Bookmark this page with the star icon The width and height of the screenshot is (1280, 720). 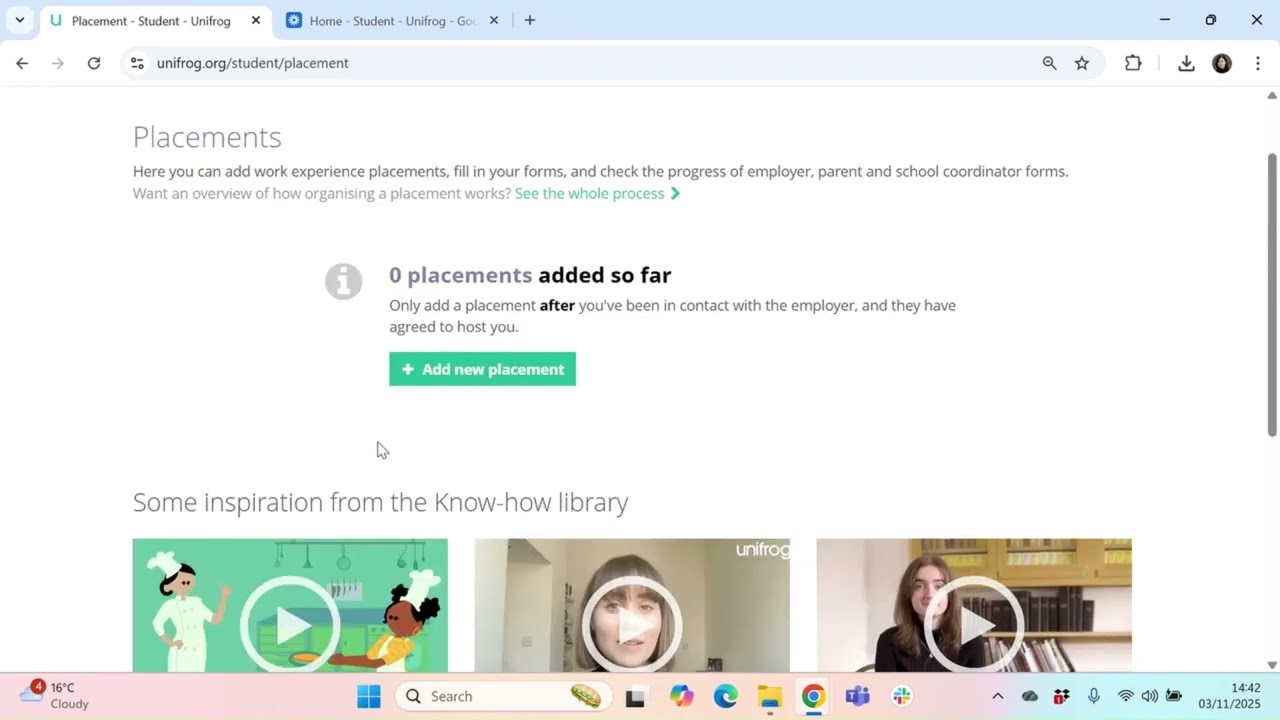coord(1082,63)
